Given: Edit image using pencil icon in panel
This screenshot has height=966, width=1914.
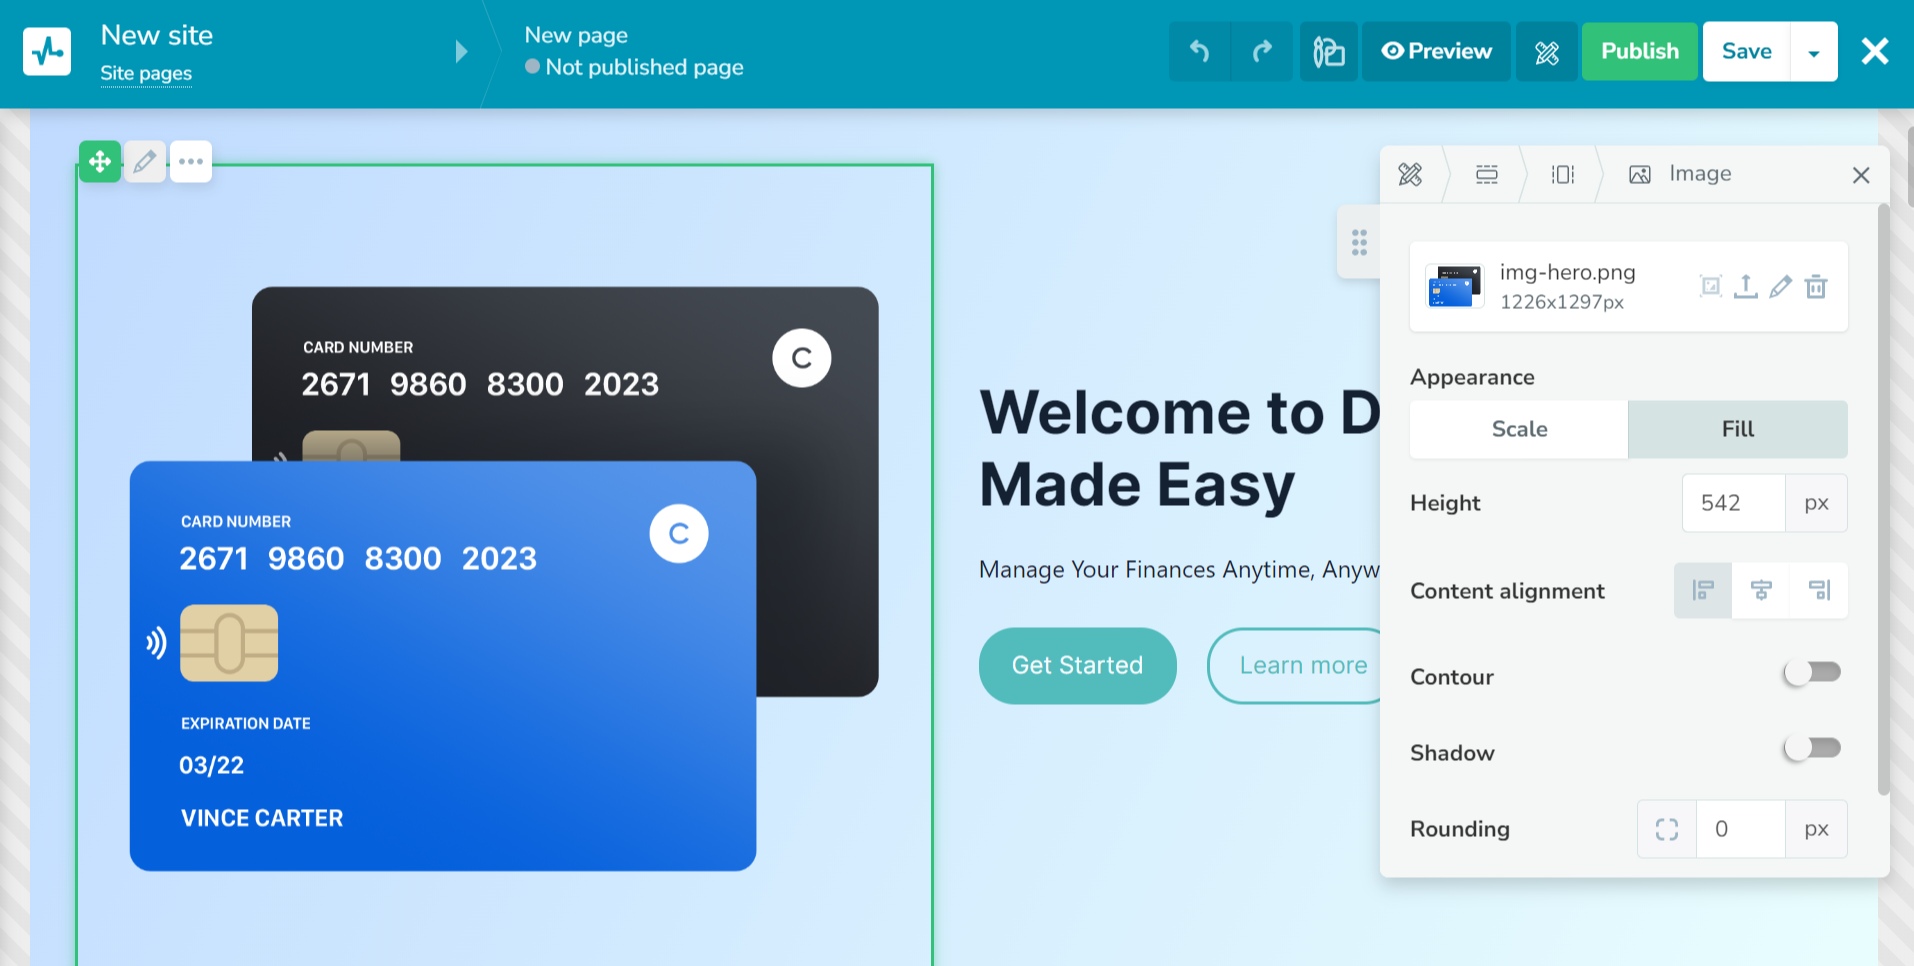Looking at the screenshot, I should (x=1780, y=287).
